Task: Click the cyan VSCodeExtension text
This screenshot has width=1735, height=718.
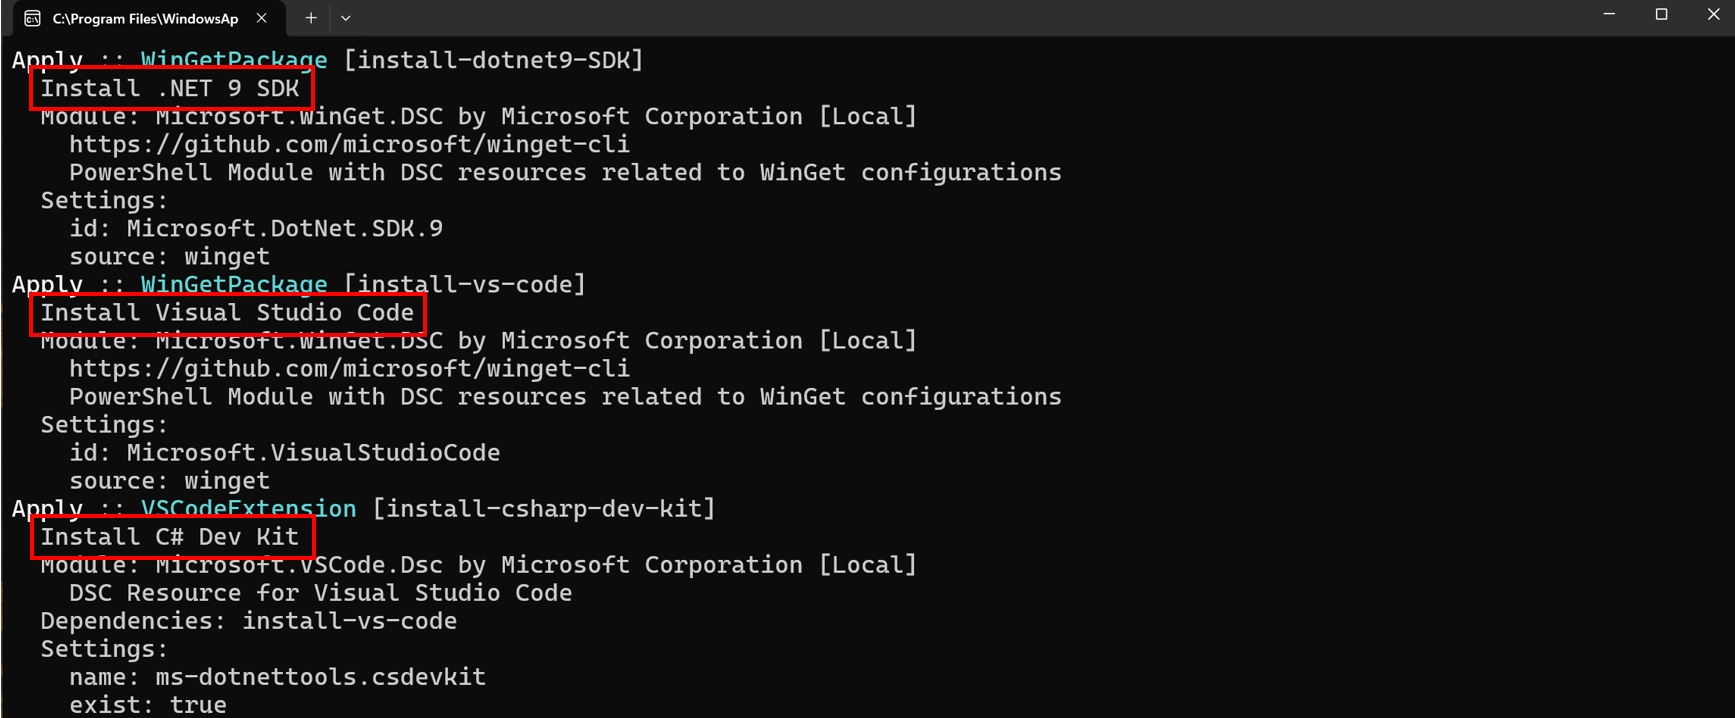Action: (x=248, y=509)
